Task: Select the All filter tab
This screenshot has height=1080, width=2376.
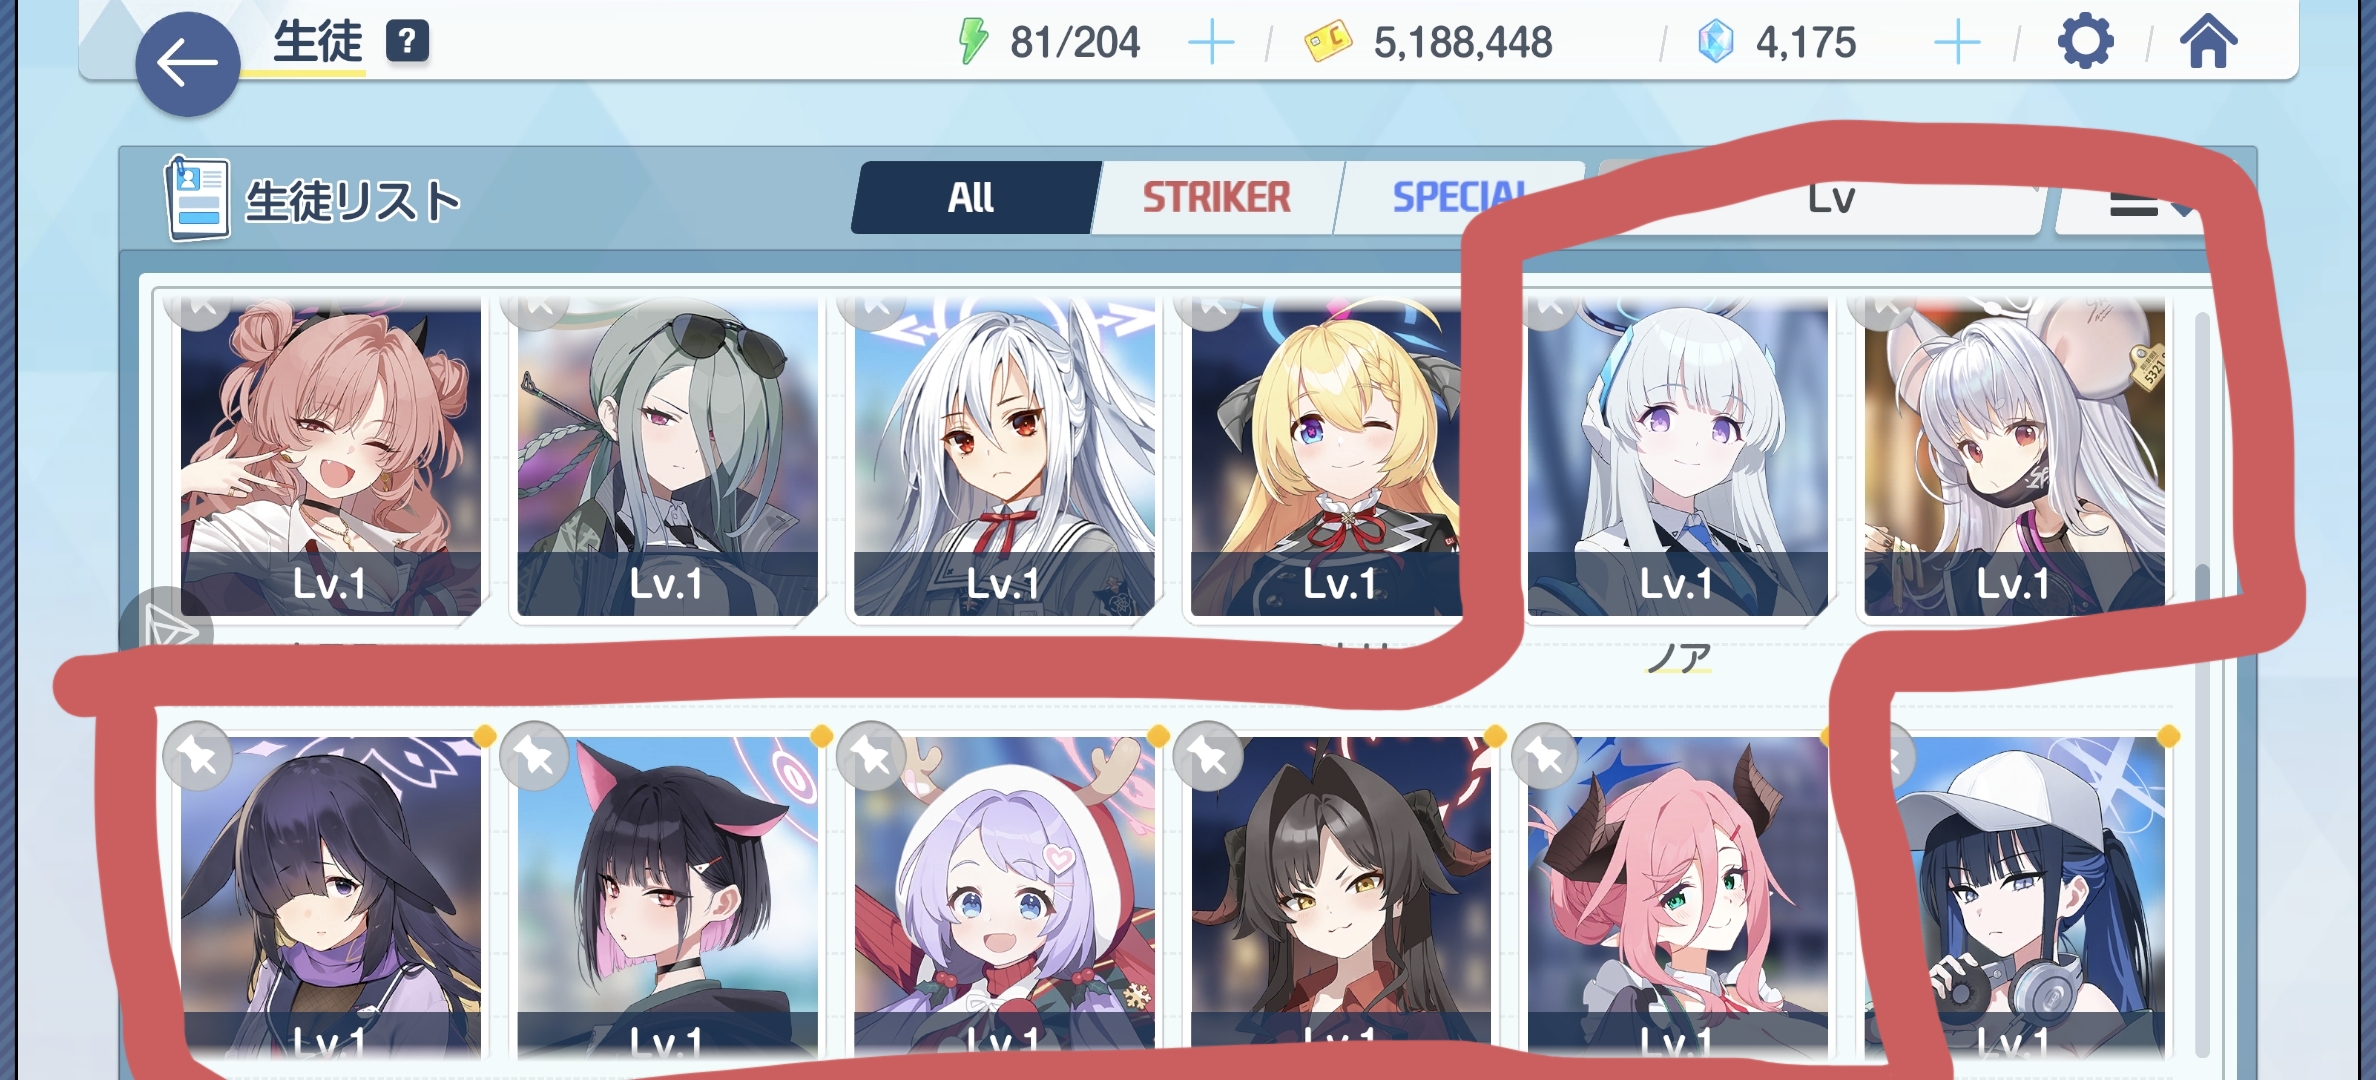Action: click(970, 198)
